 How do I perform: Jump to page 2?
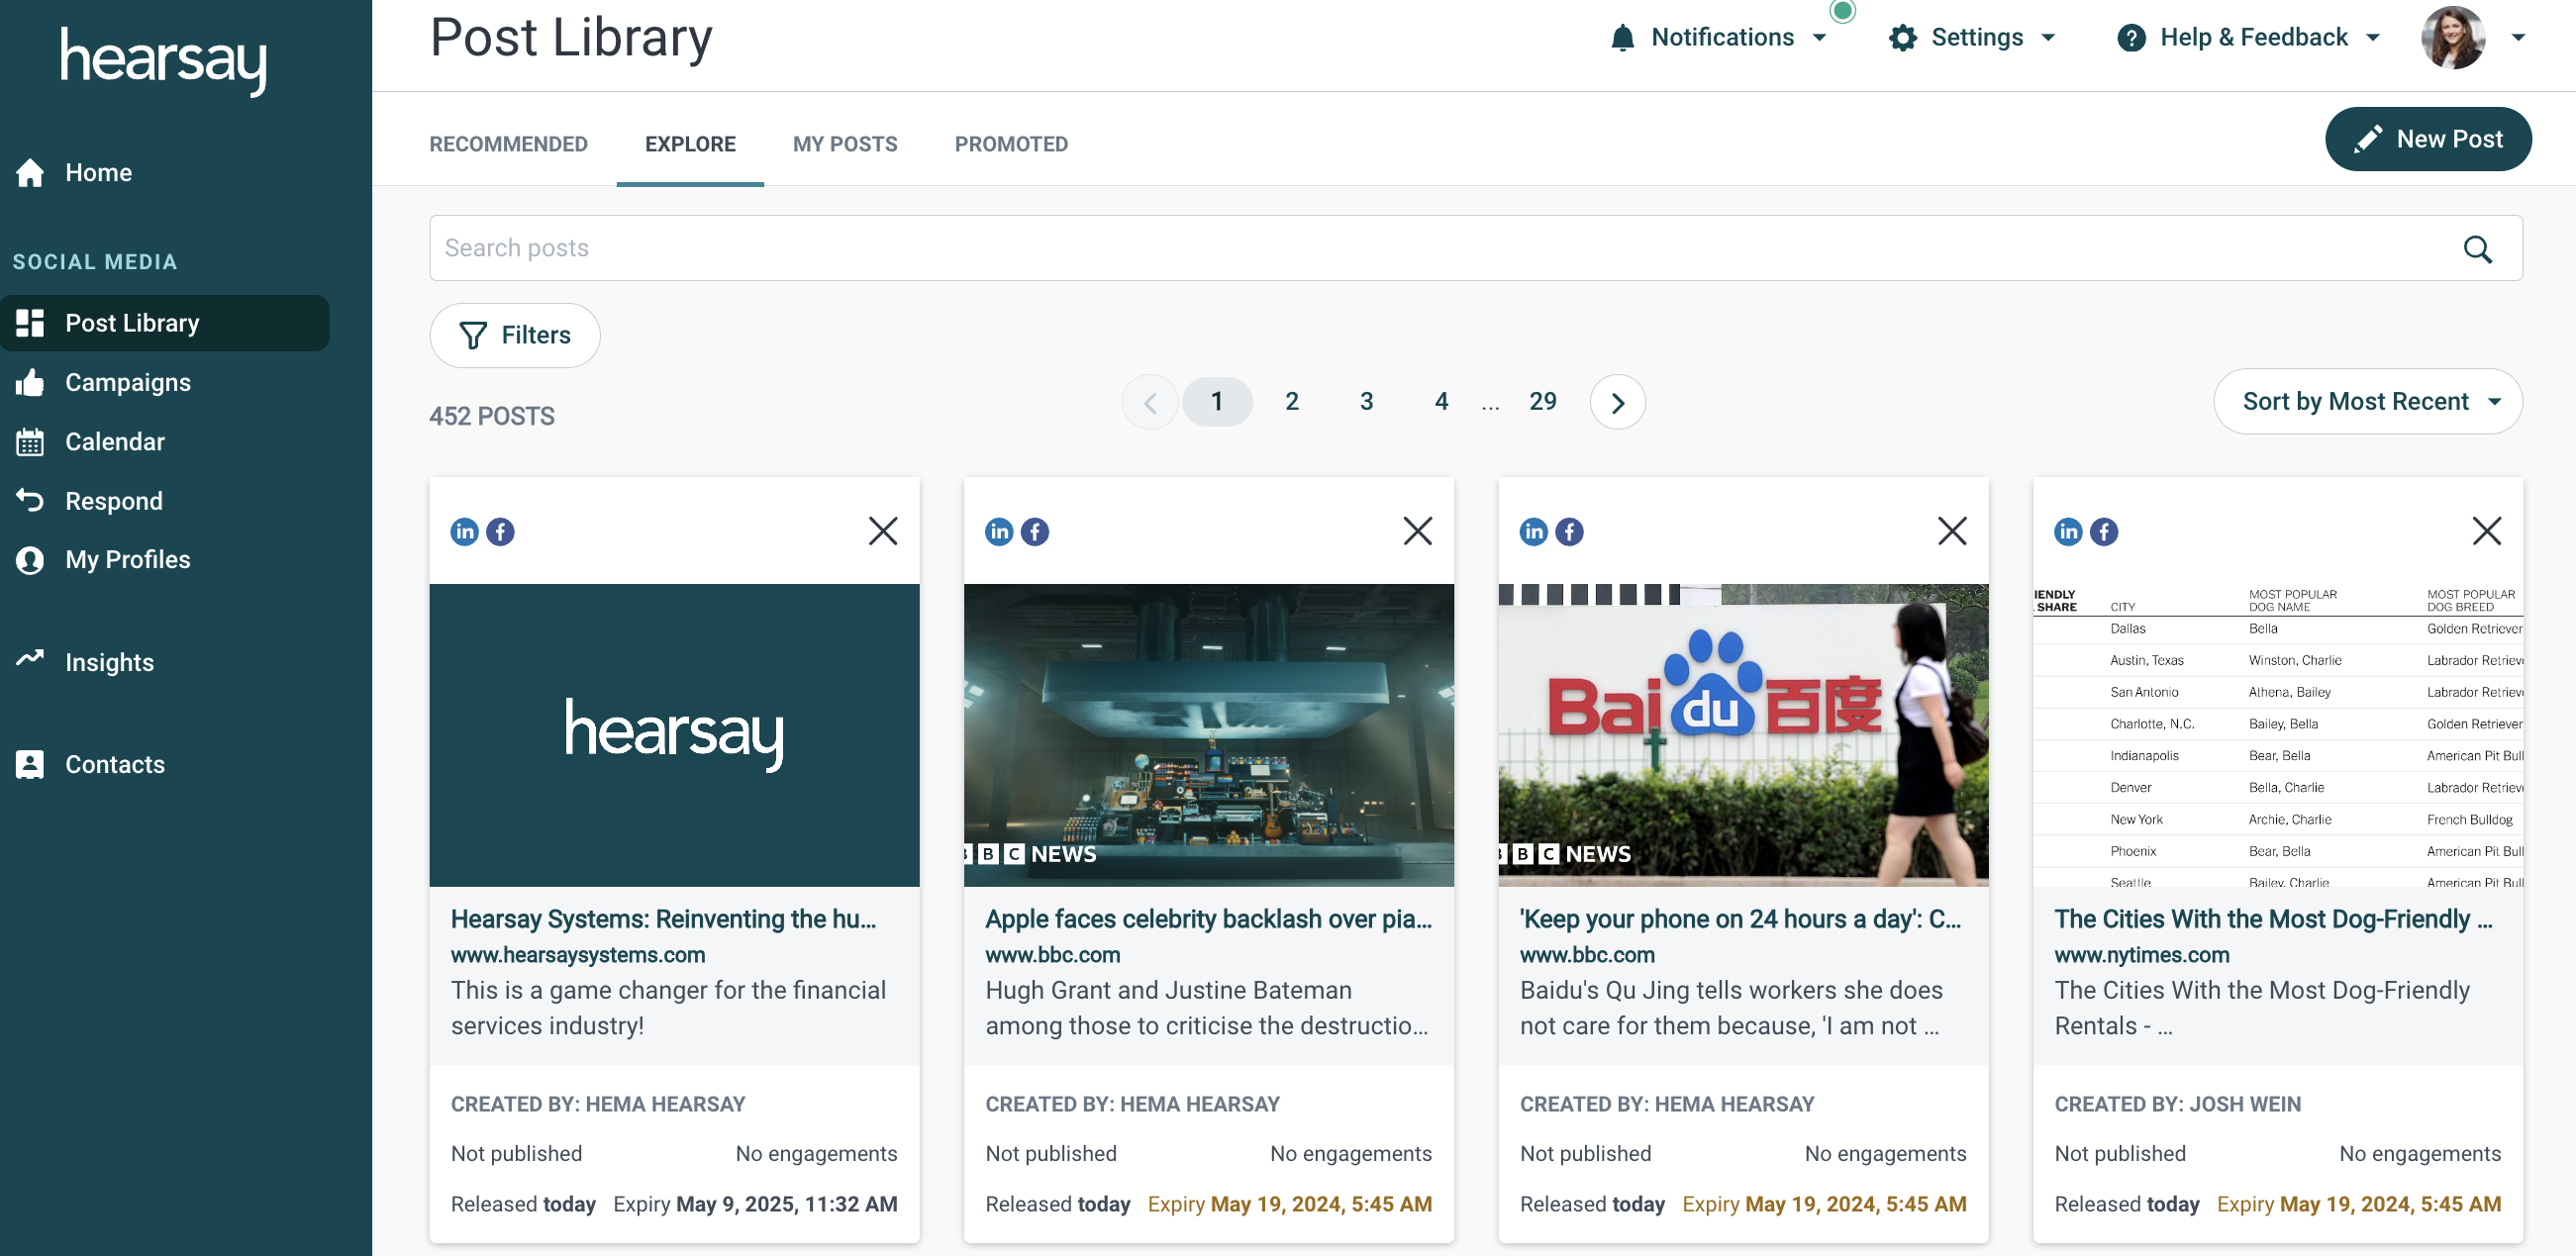(1292, 402)
